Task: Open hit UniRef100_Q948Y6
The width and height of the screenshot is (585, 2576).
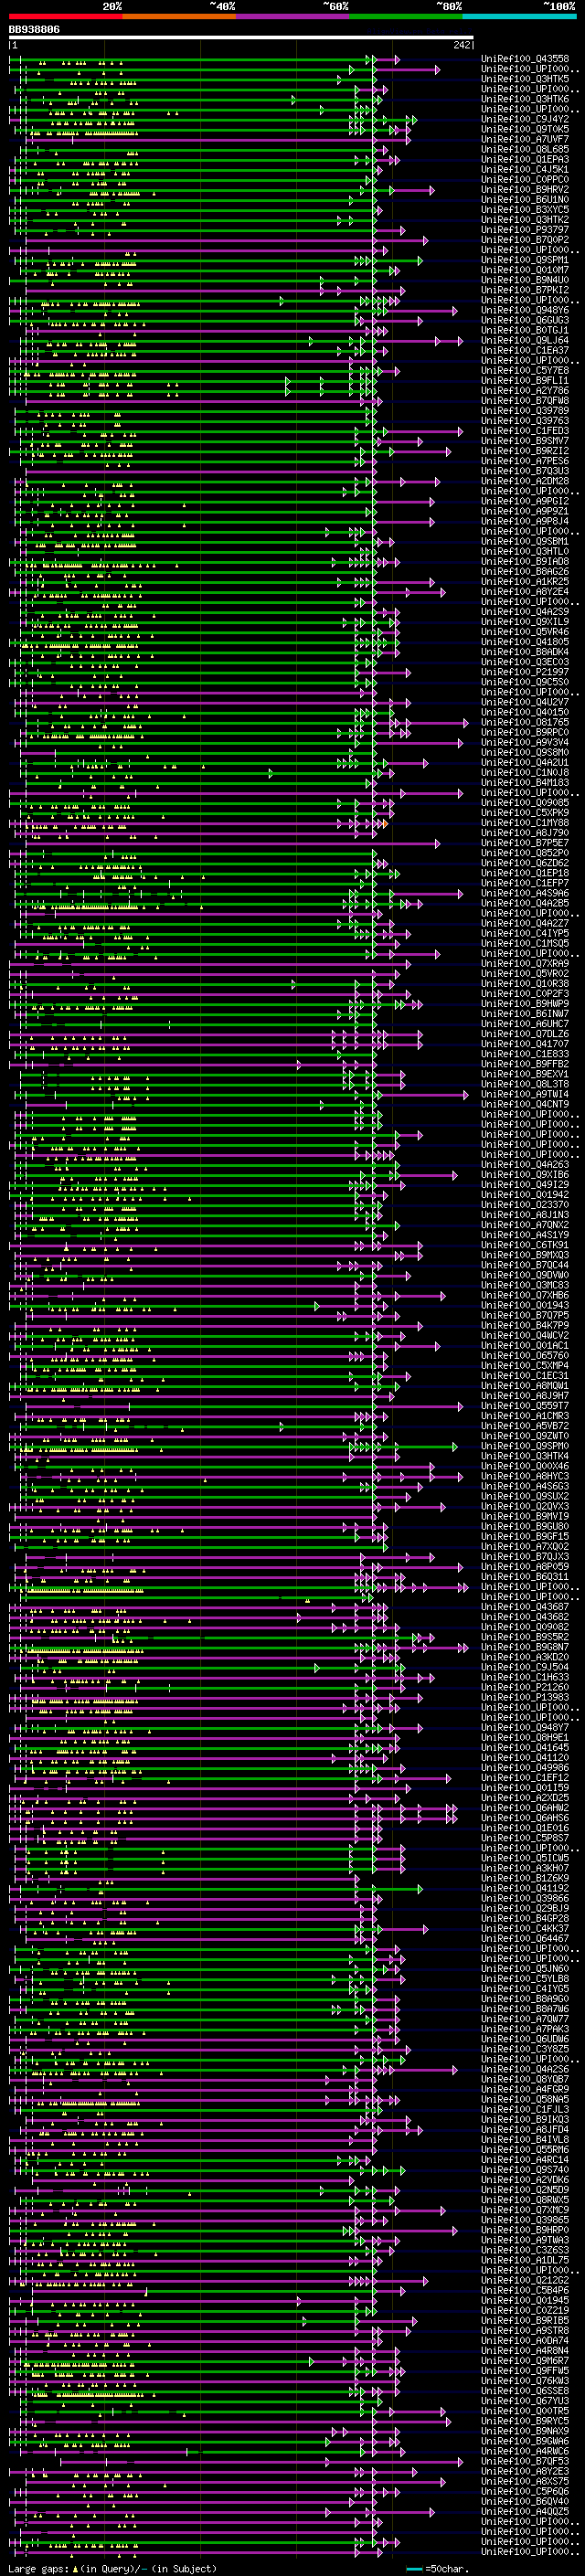Action: tap(524, 310)
